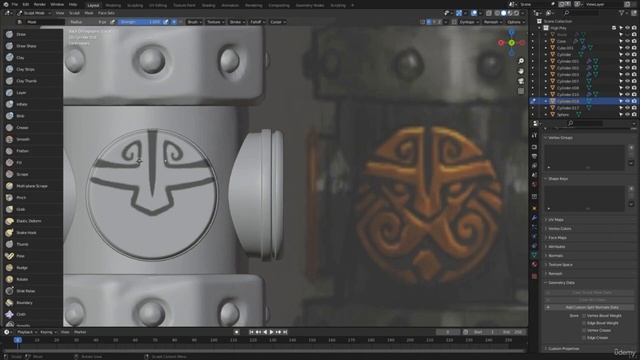Switch to the UV Editing workspace tab
This screenshot has height=360, width=640.
coord(158,5)
